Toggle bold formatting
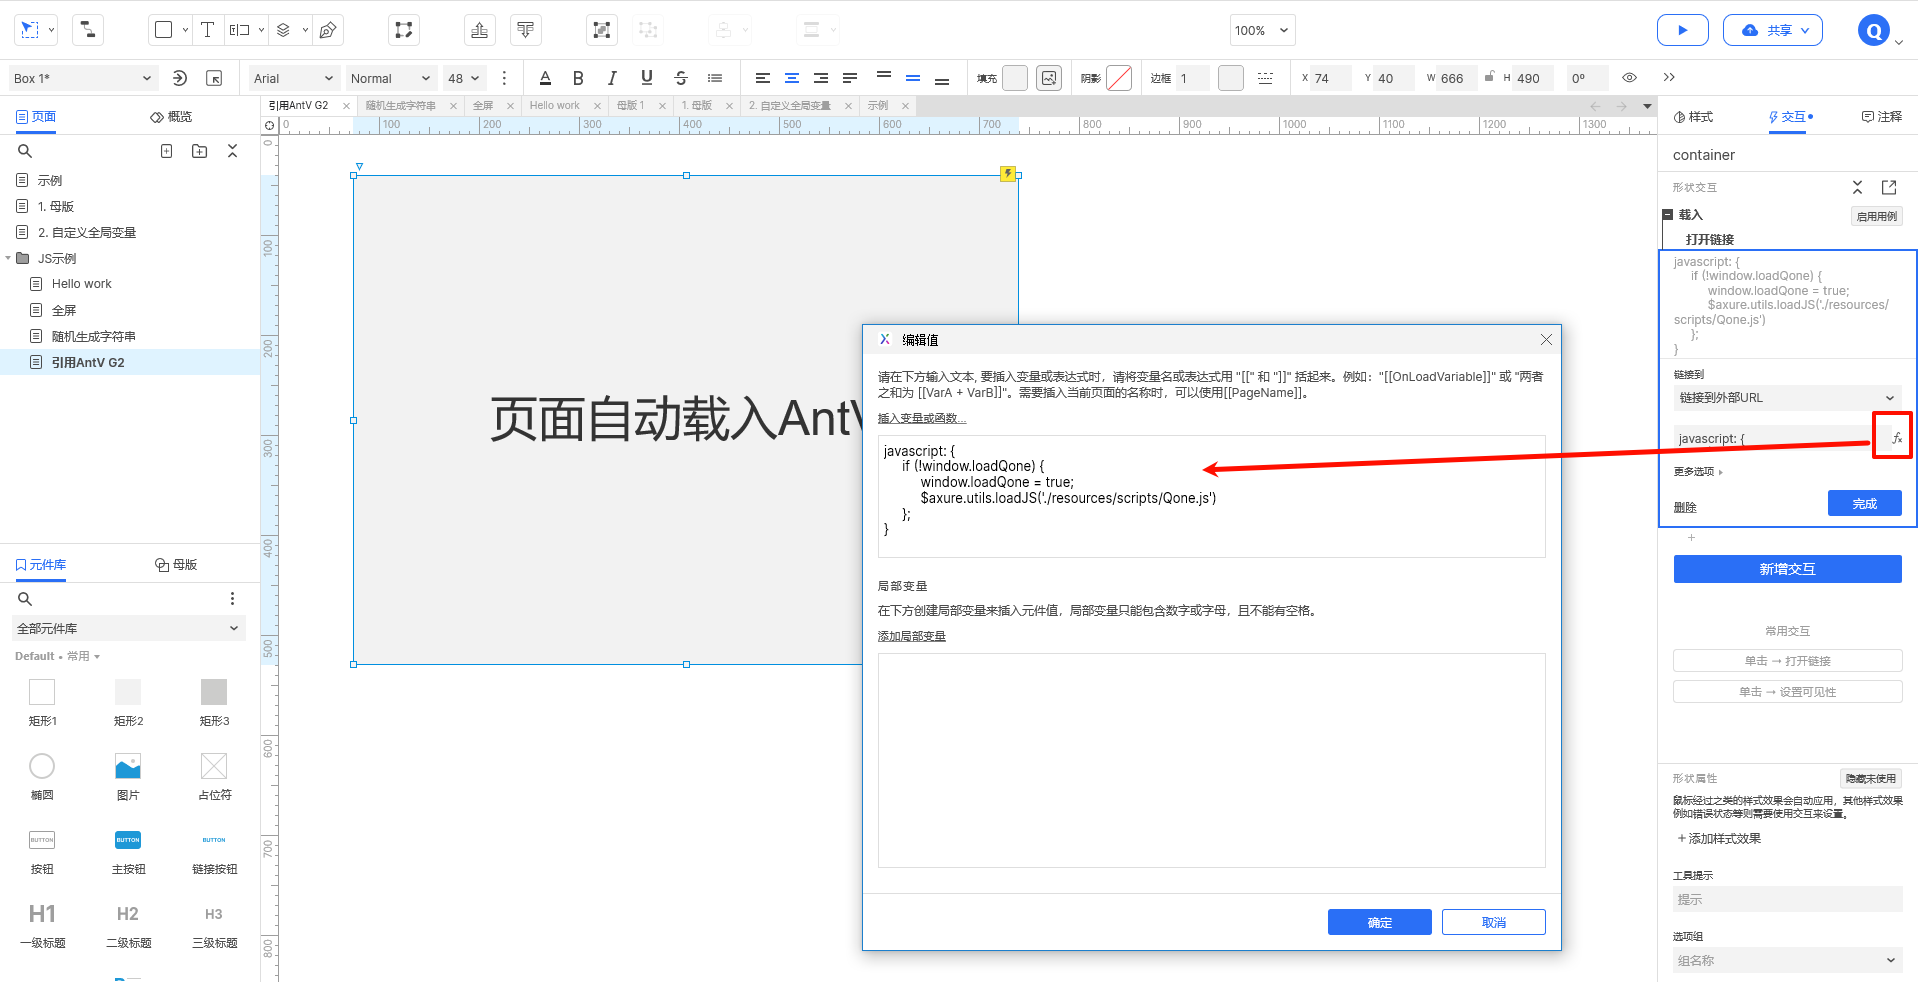This screenshot has height=982, width=1918. point(578,78)
